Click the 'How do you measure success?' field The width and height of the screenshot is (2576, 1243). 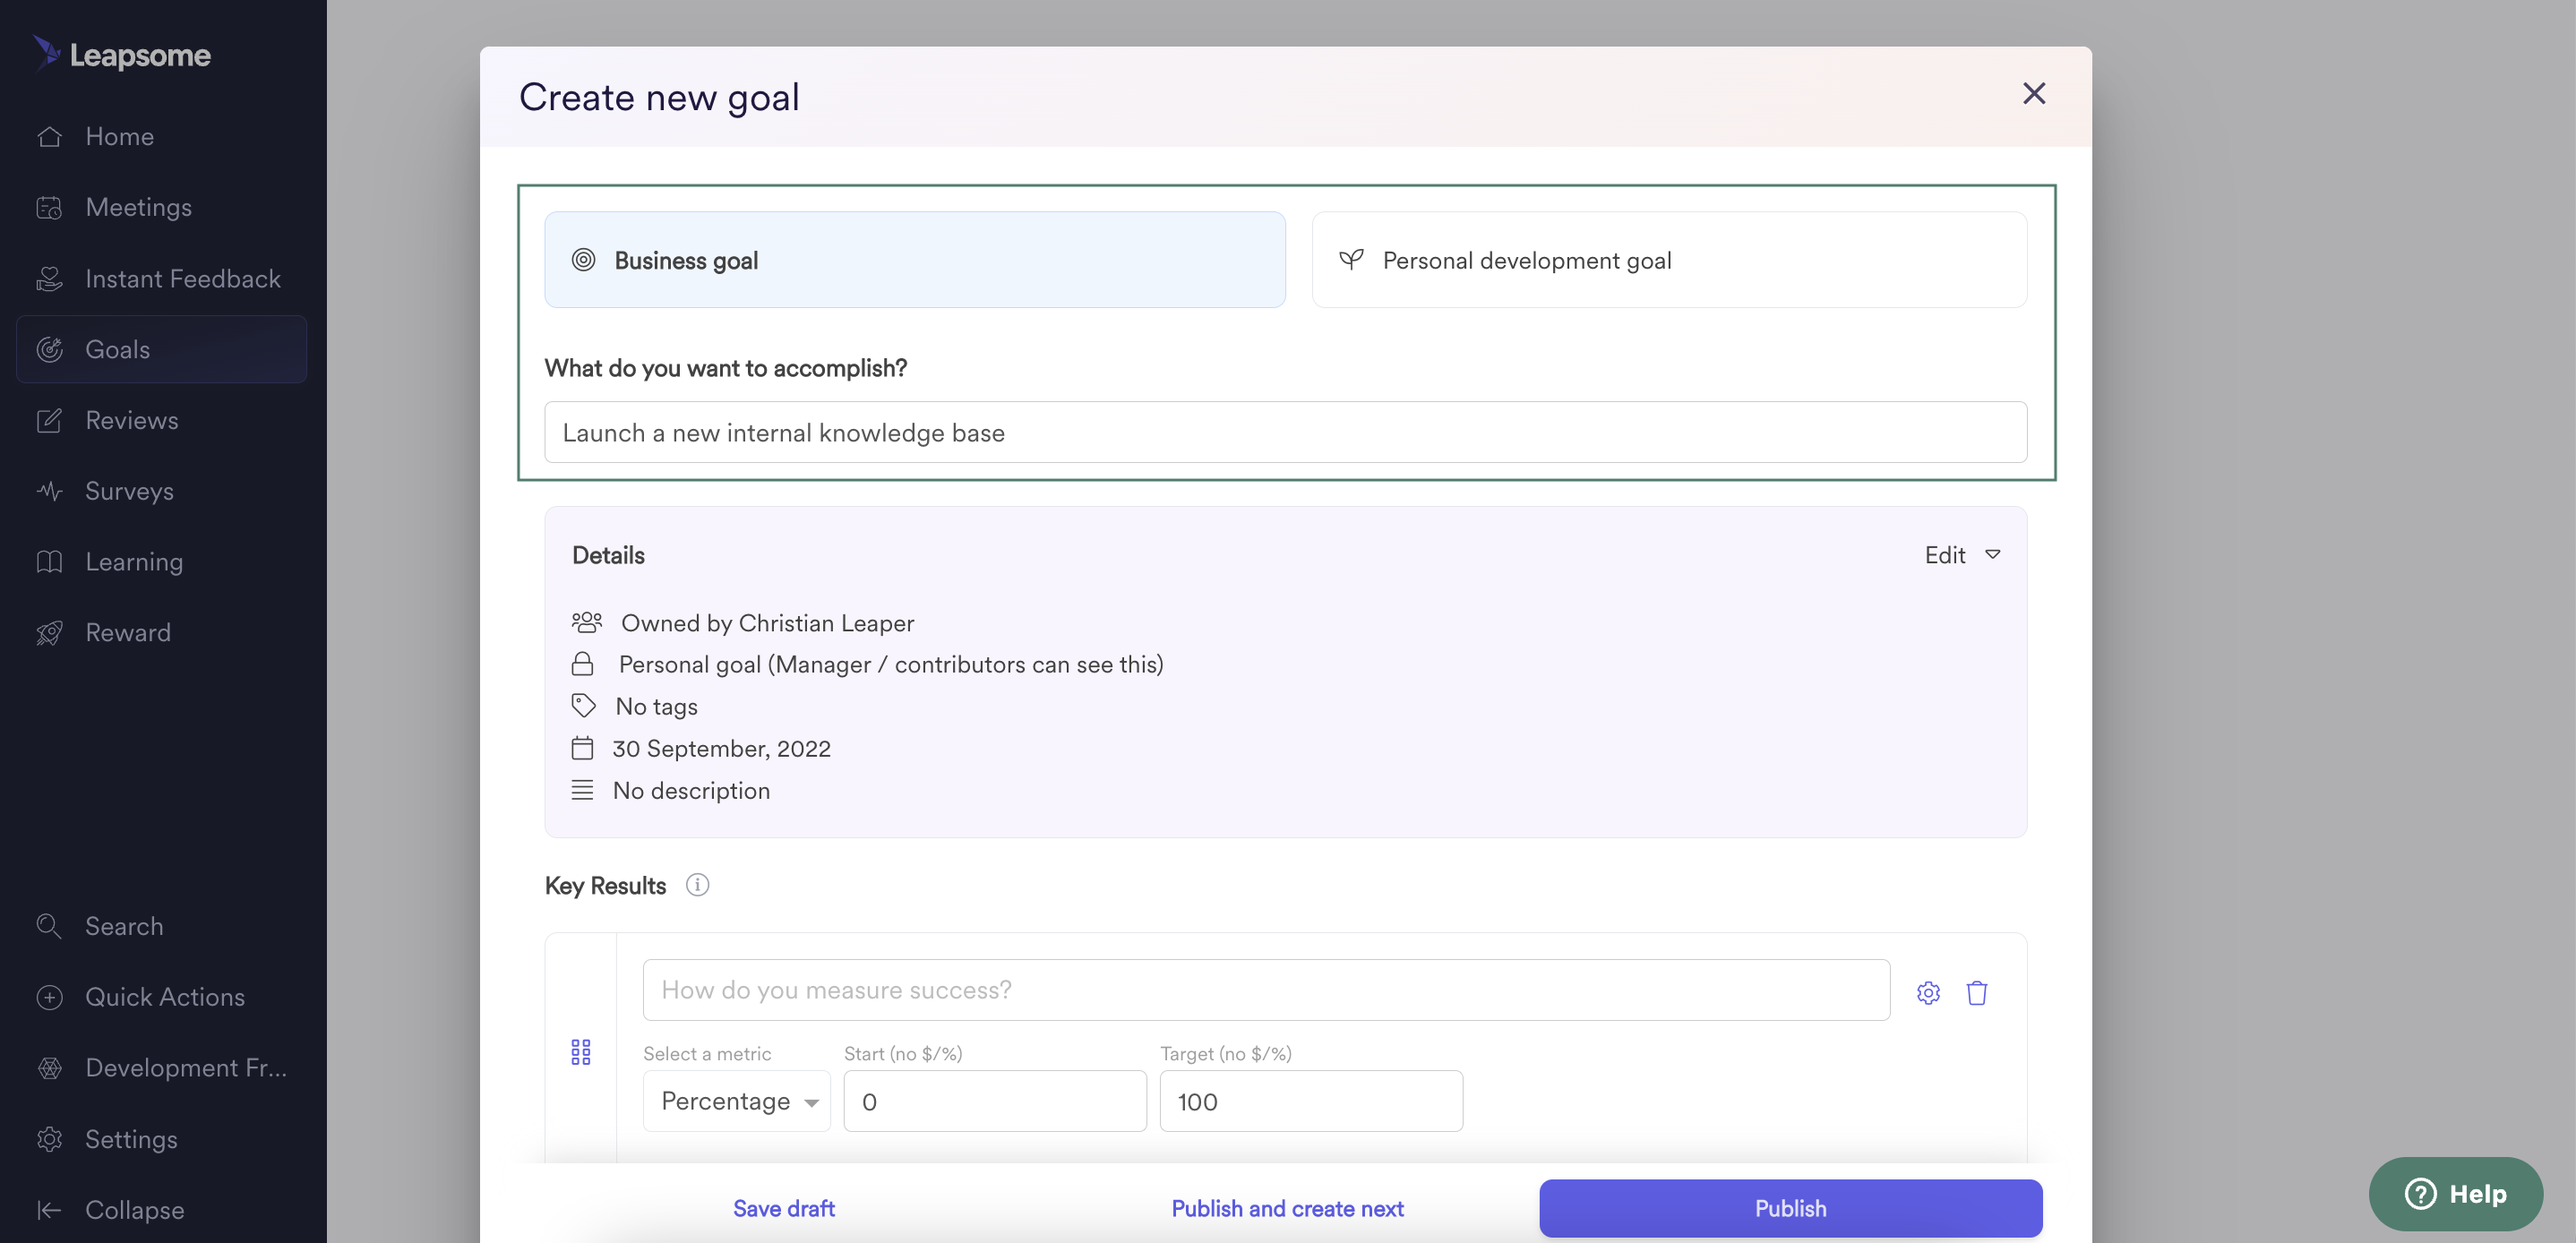click(1266, 990)
